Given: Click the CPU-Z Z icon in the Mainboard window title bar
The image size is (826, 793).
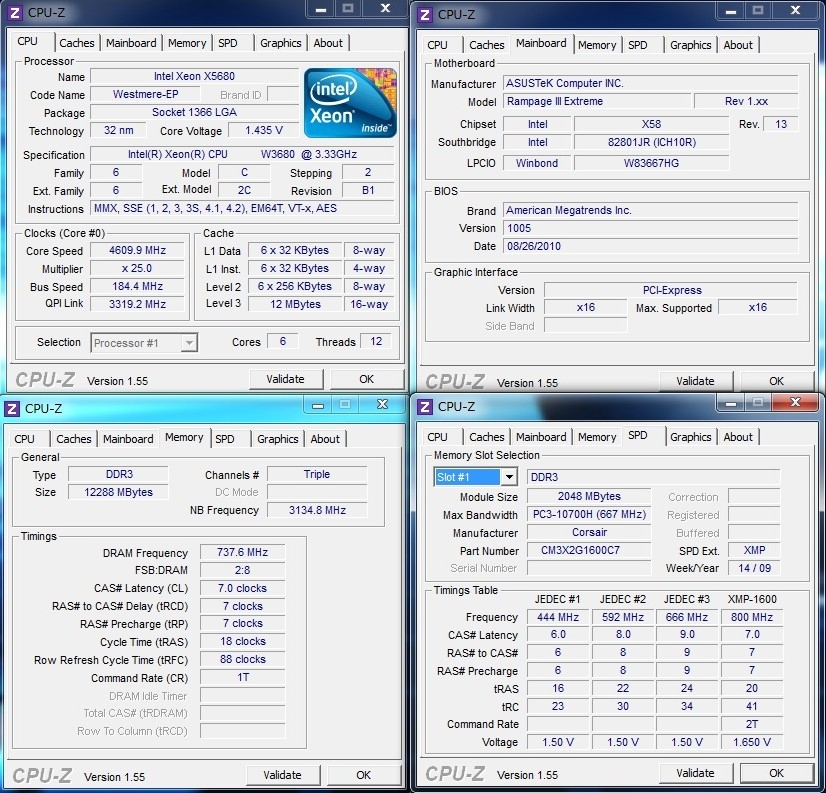Looking at the screenshot, I should click(x=425, y=14).
